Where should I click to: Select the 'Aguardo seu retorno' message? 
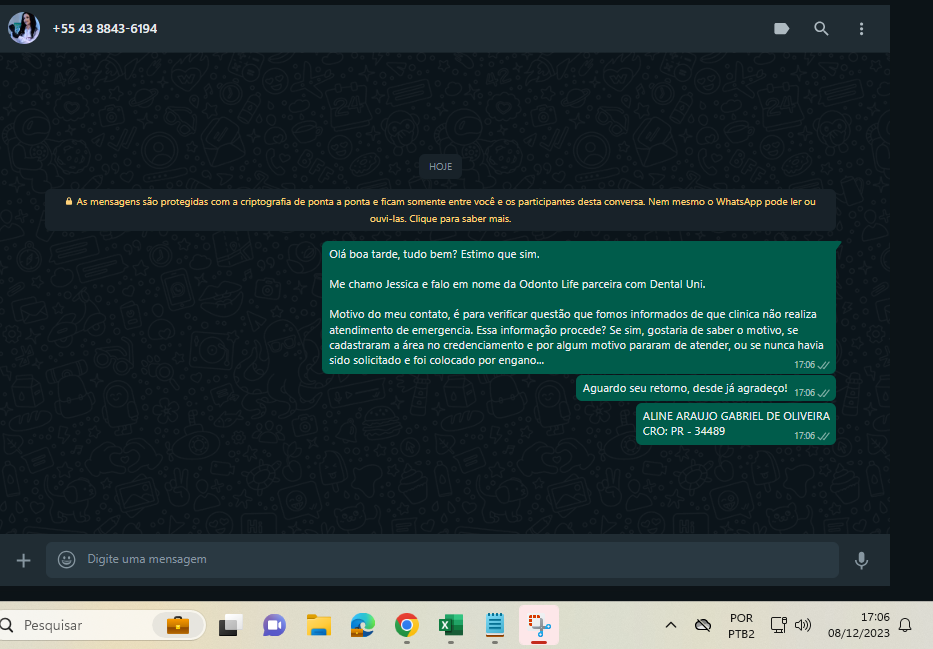click(706, 388)
